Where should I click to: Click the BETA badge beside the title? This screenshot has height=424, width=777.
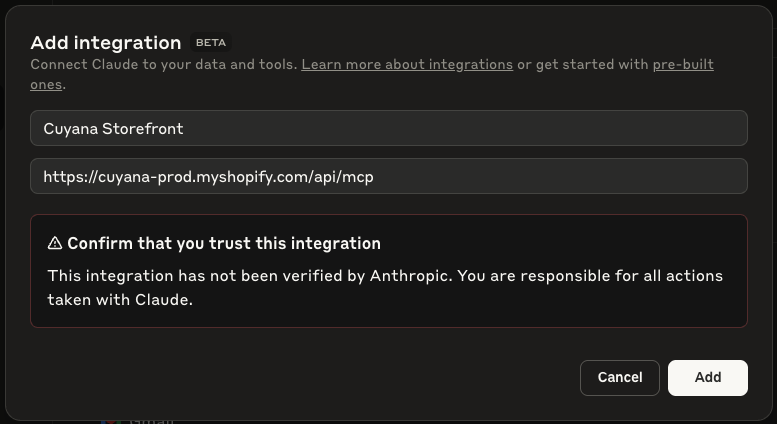point(211,43)
